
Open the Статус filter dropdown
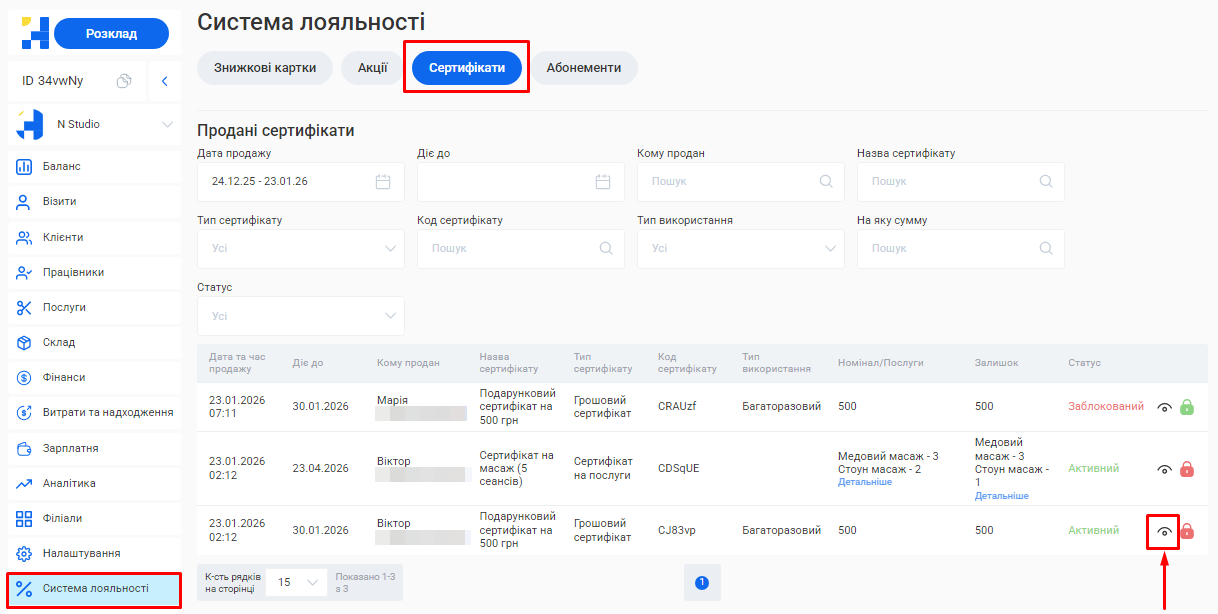click(300, 316)
